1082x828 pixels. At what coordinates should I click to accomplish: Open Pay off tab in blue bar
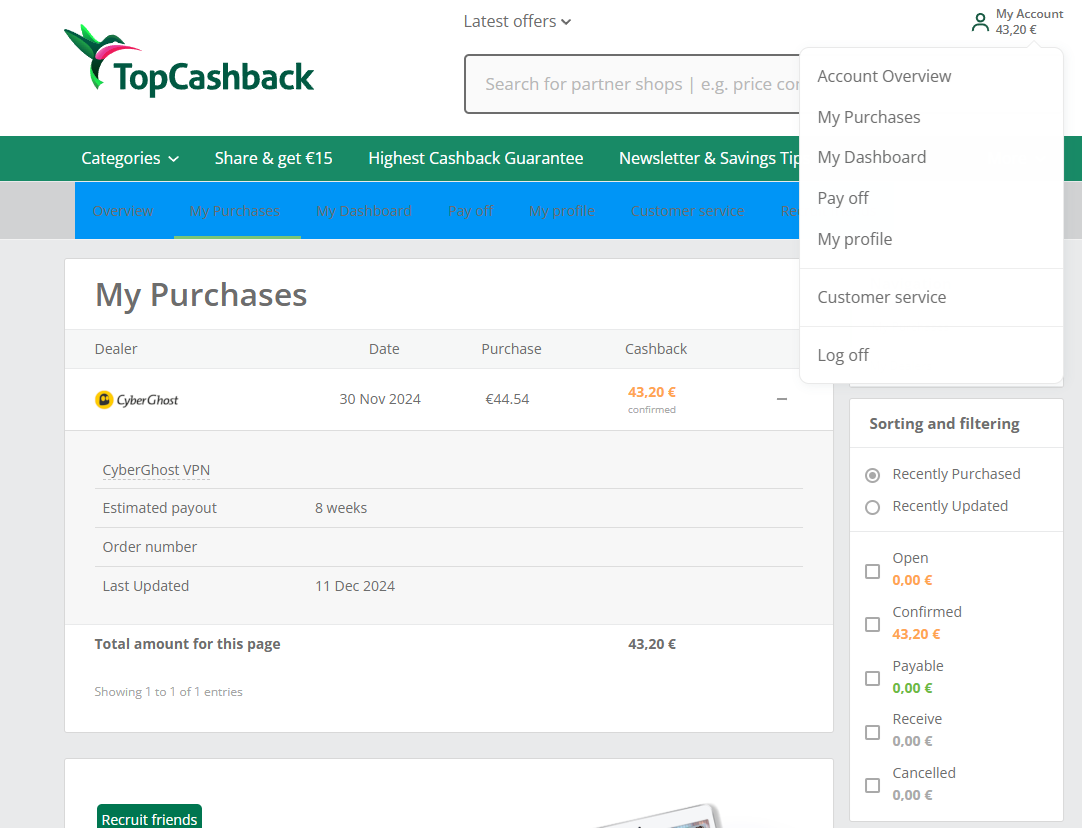[x=470, y=211]
